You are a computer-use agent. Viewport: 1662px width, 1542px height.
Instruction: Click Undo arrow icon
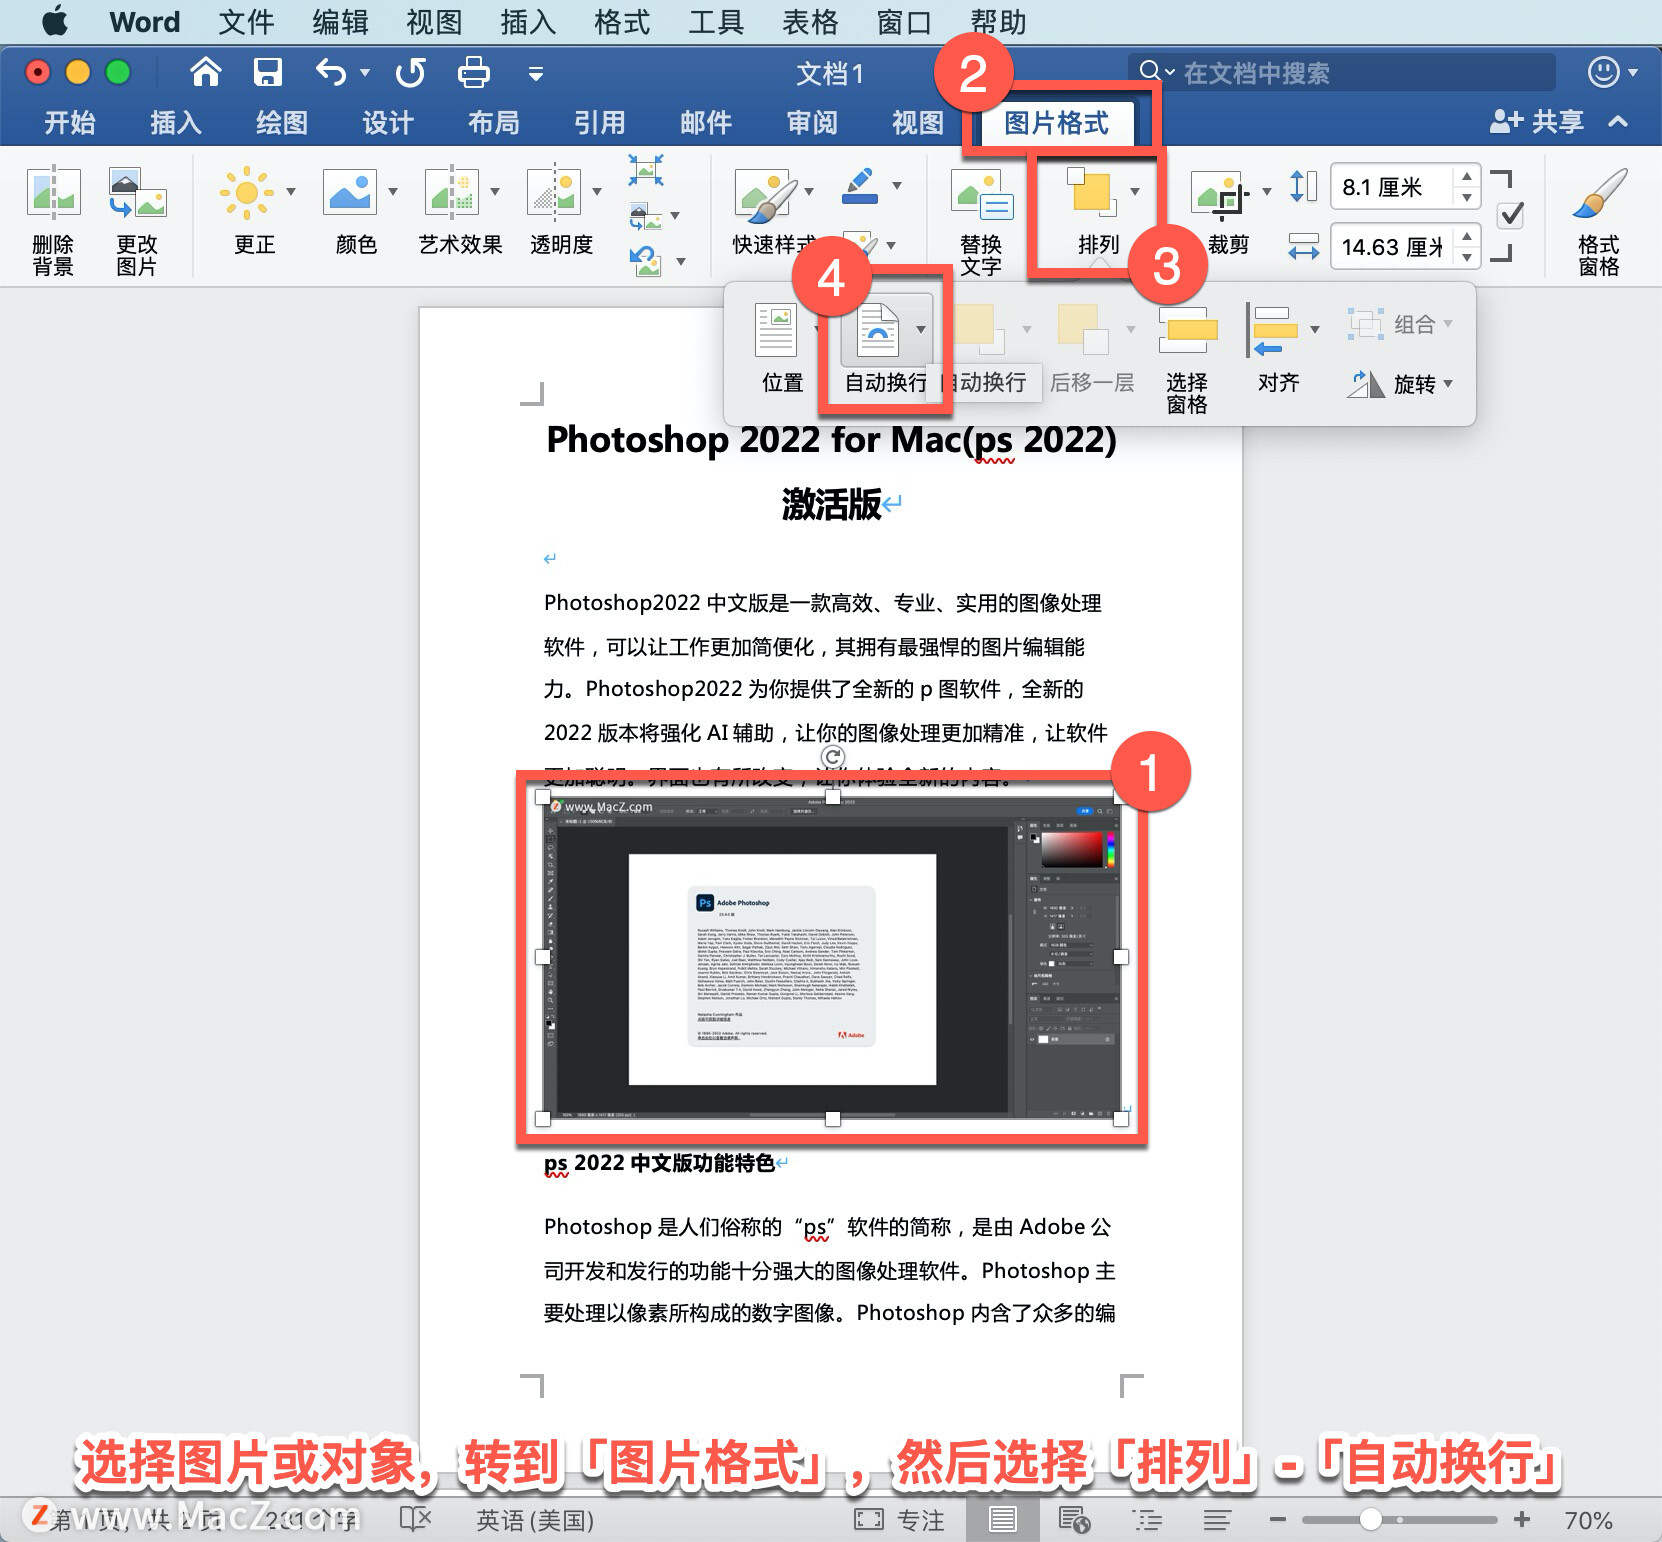(x=331, y=72)
